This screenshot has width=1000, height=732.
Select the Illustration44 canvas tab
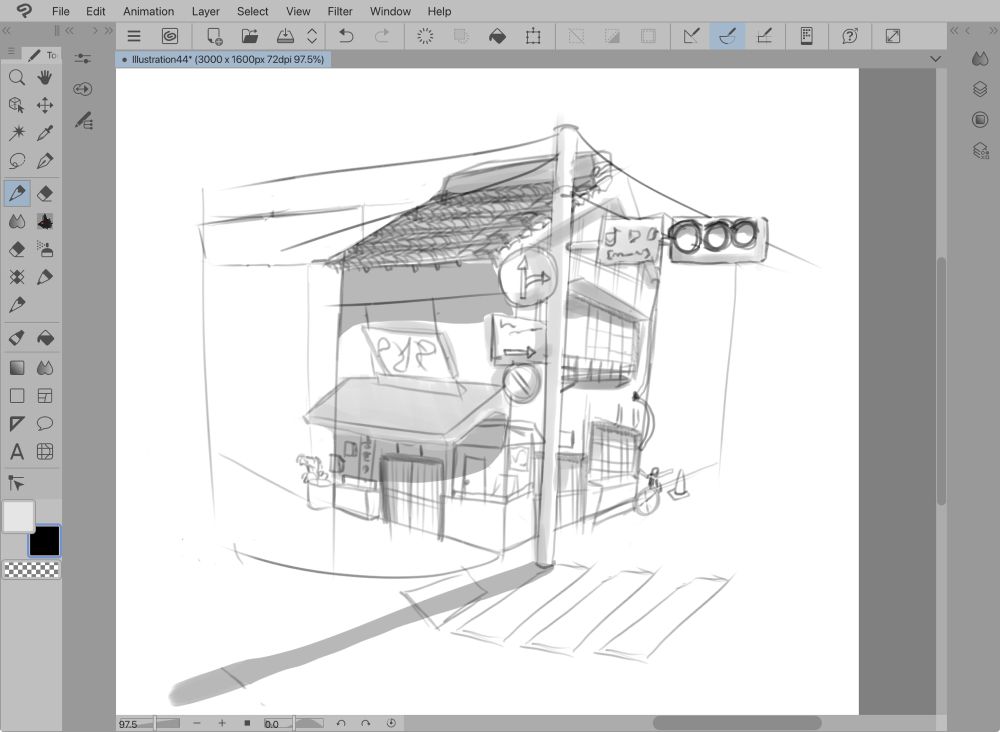(224, 59)
